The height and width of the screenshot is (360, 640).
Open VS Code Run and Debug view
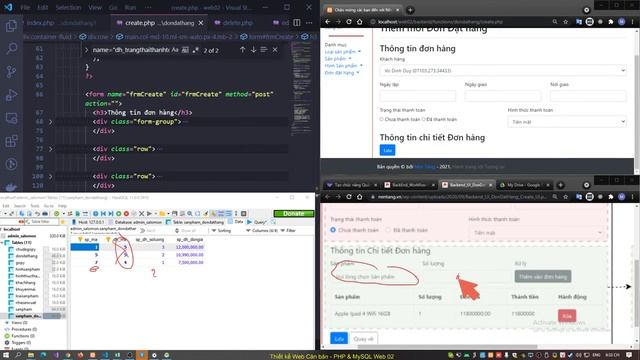(x=11, y=95)
